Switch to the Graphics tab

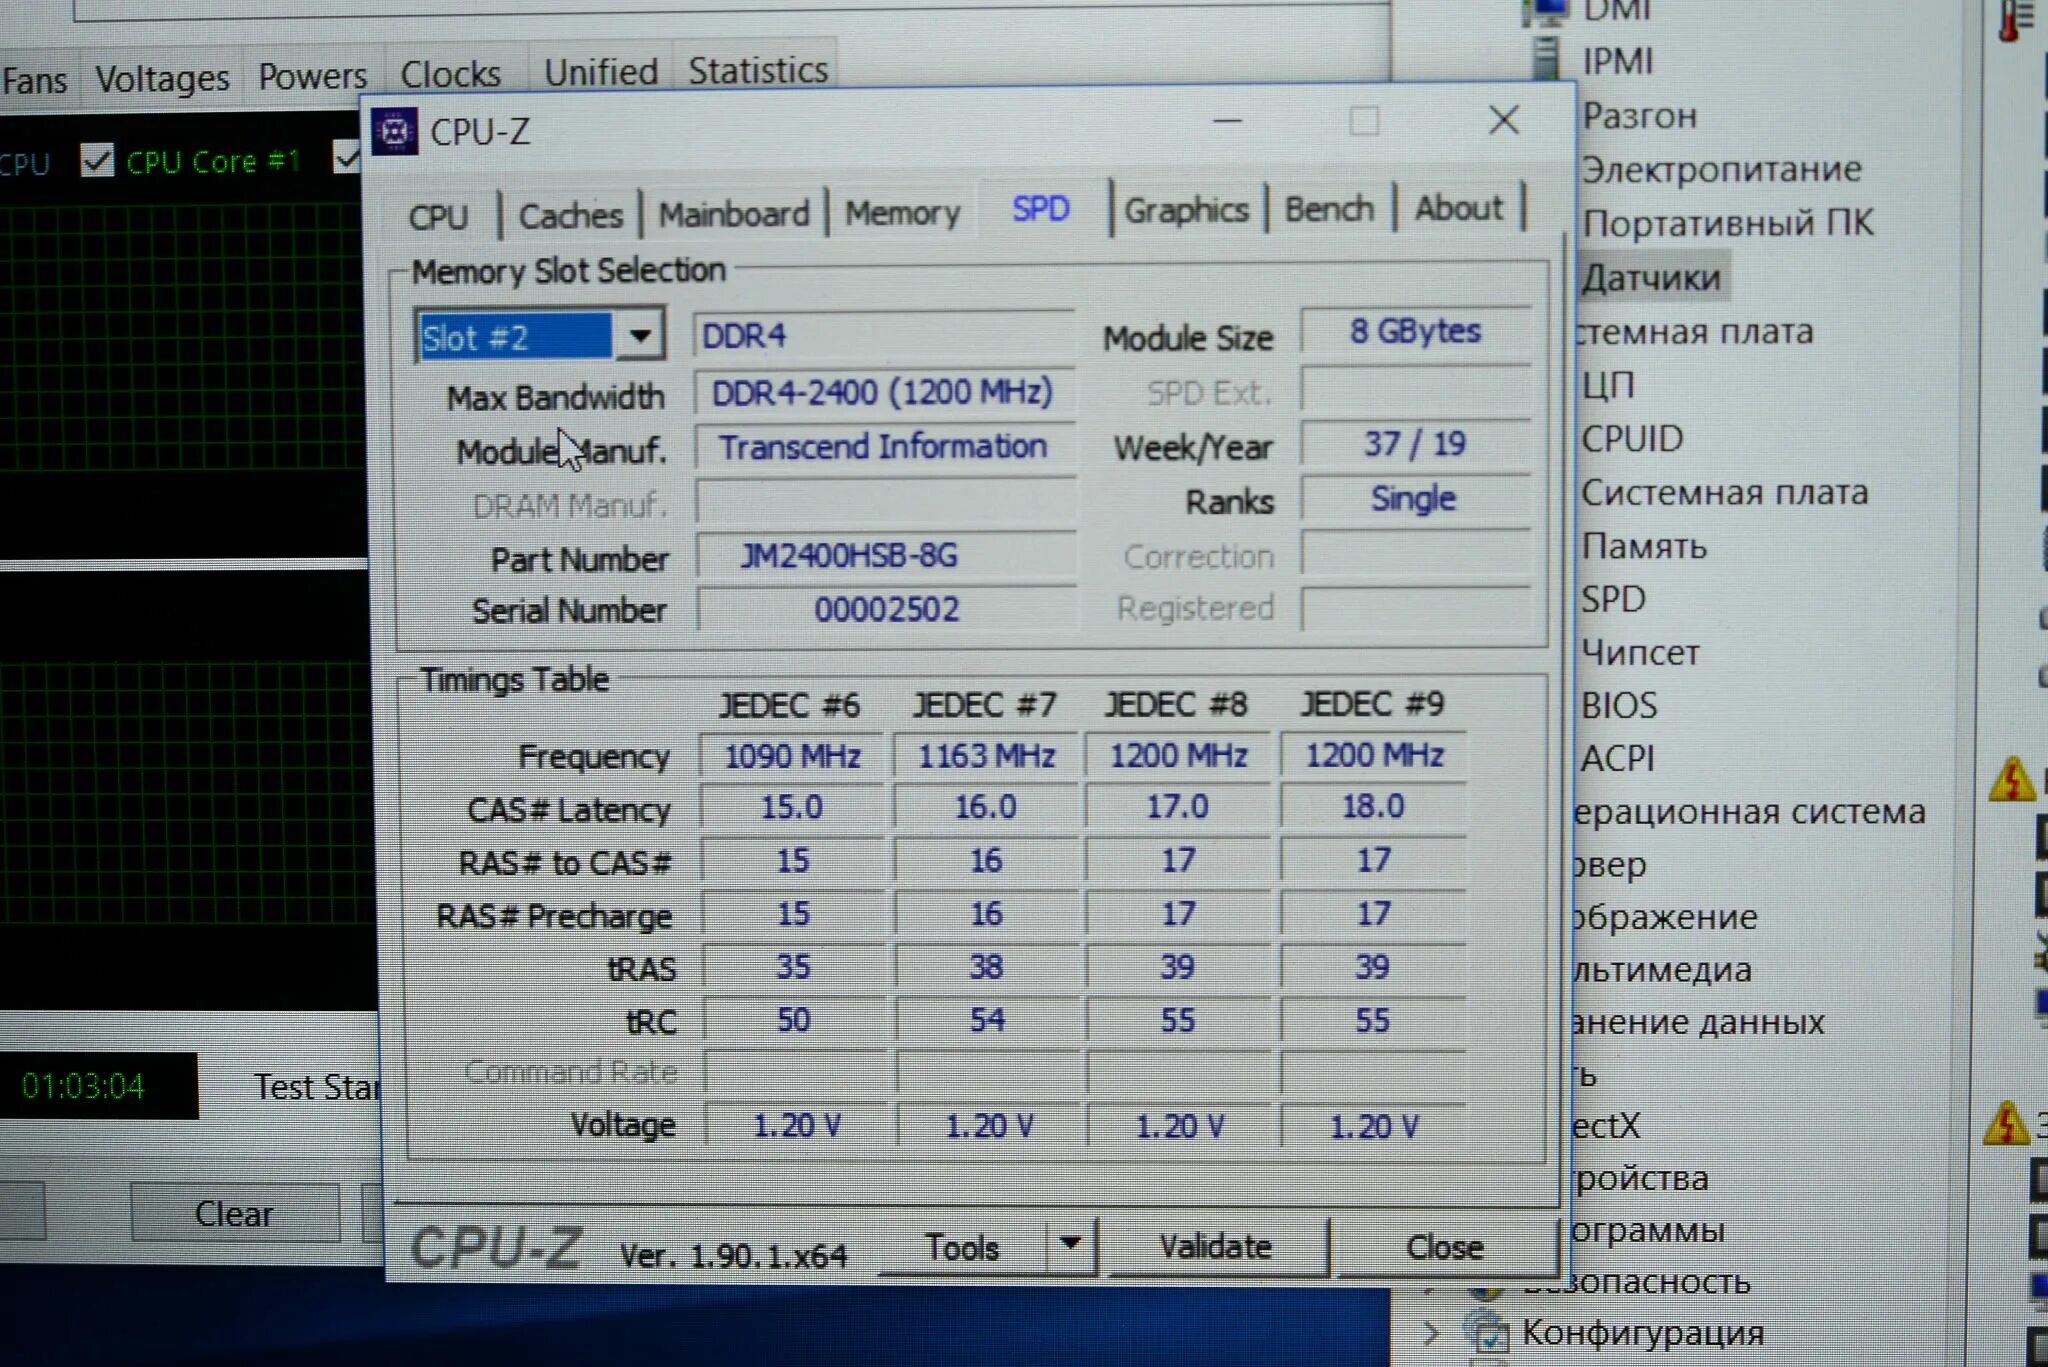[1186, 210]
